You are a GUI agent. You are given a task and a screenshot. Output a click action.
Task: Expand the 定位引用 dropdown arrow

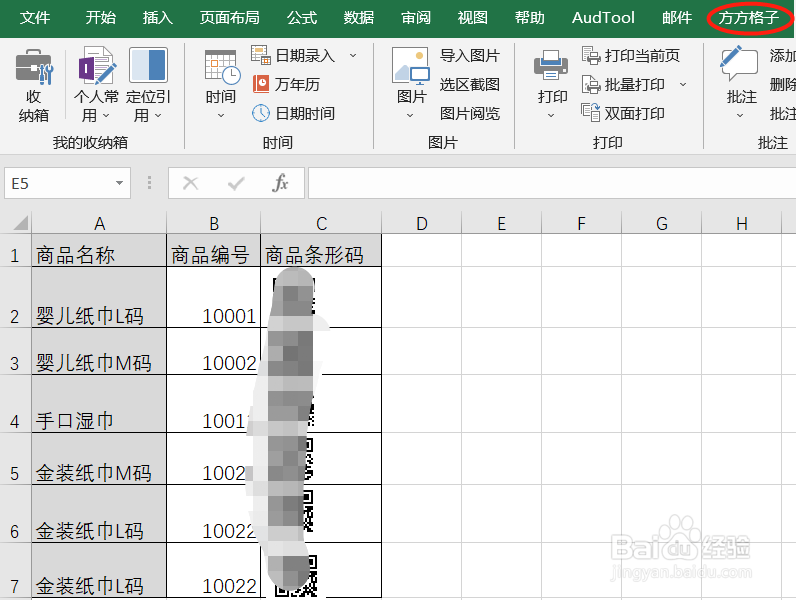coord(158,116)
